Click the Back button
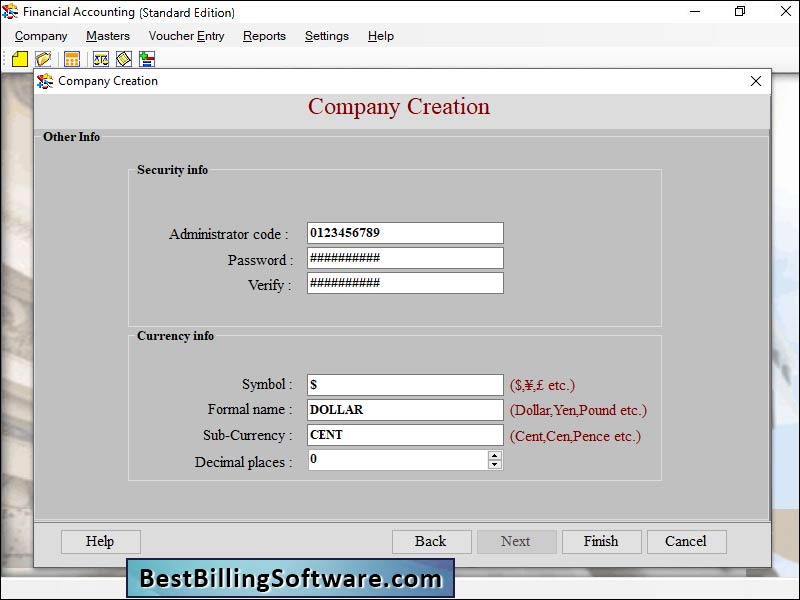The width and height of the screenshot is (800, 600). pyautogui.click(x=431, y=541)
